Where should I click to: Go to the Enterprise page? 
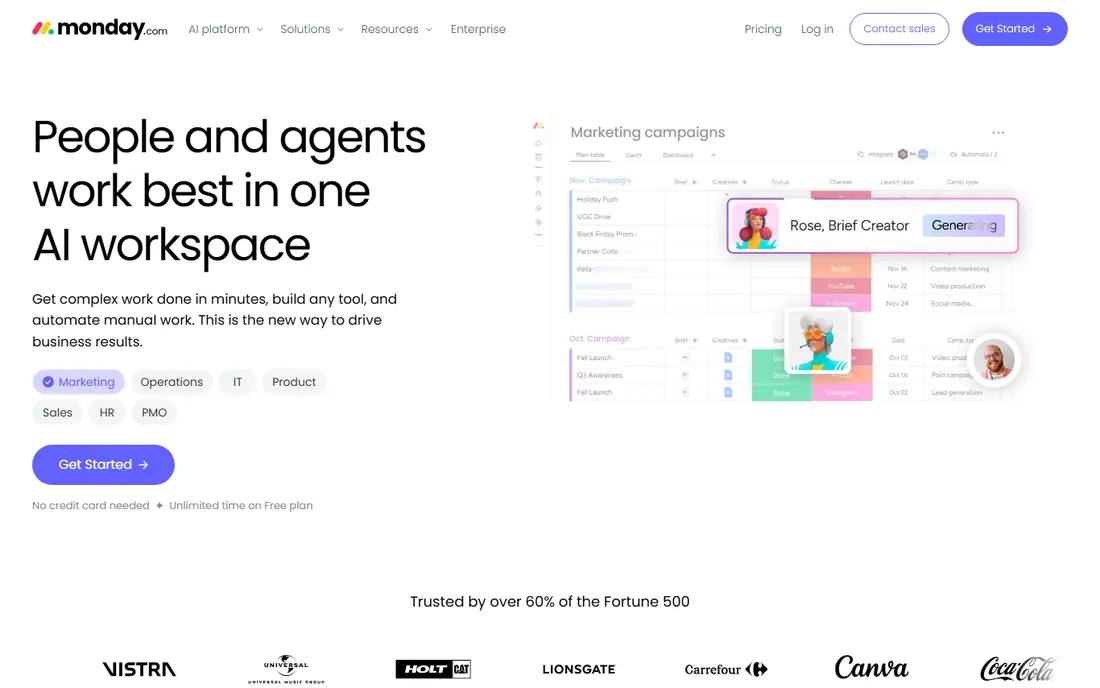coord(478,29)
